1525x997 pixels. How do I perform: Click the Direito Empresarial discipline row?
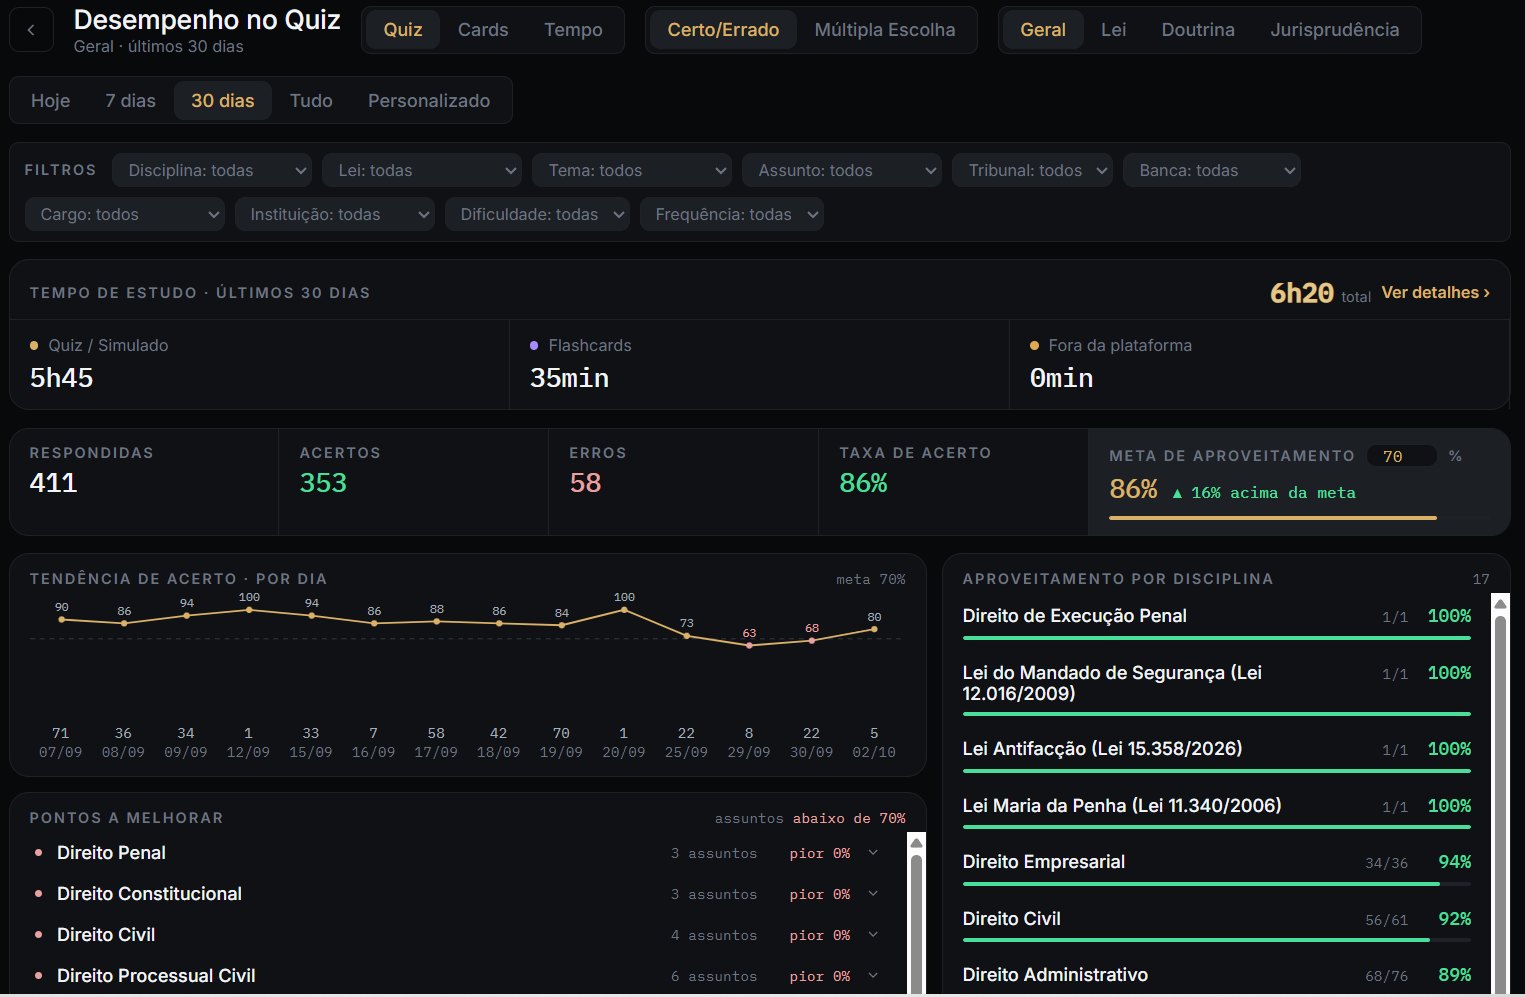tap(1217, 868)
